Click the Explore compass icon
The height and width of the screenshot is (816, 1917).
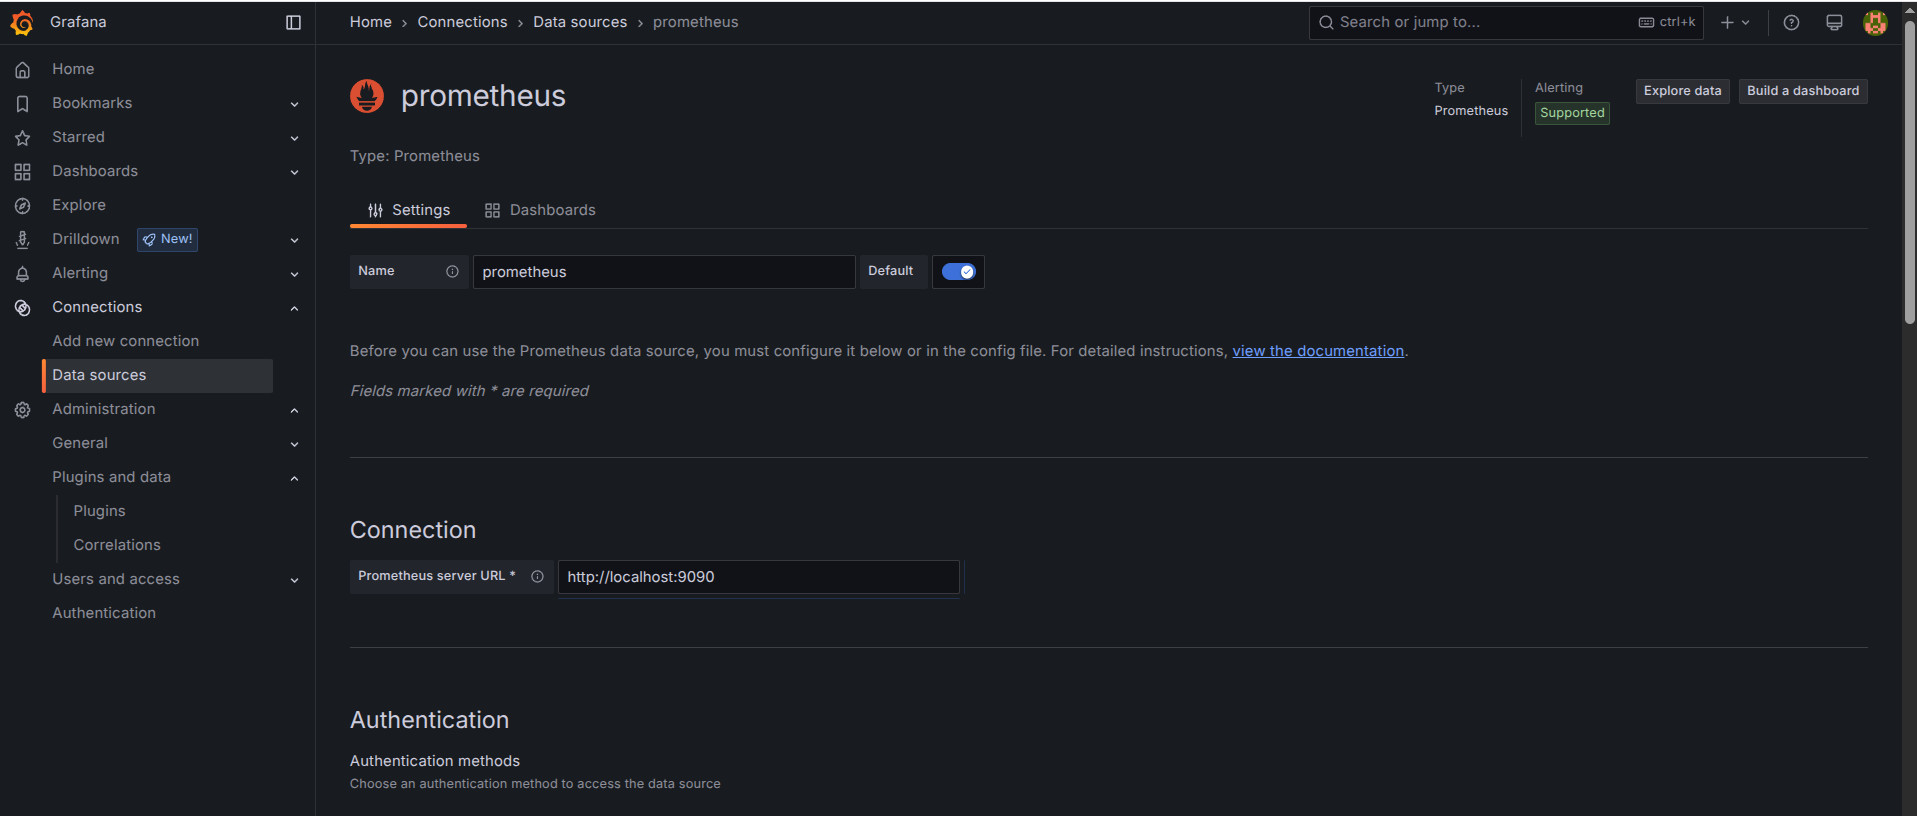[22, 205]
